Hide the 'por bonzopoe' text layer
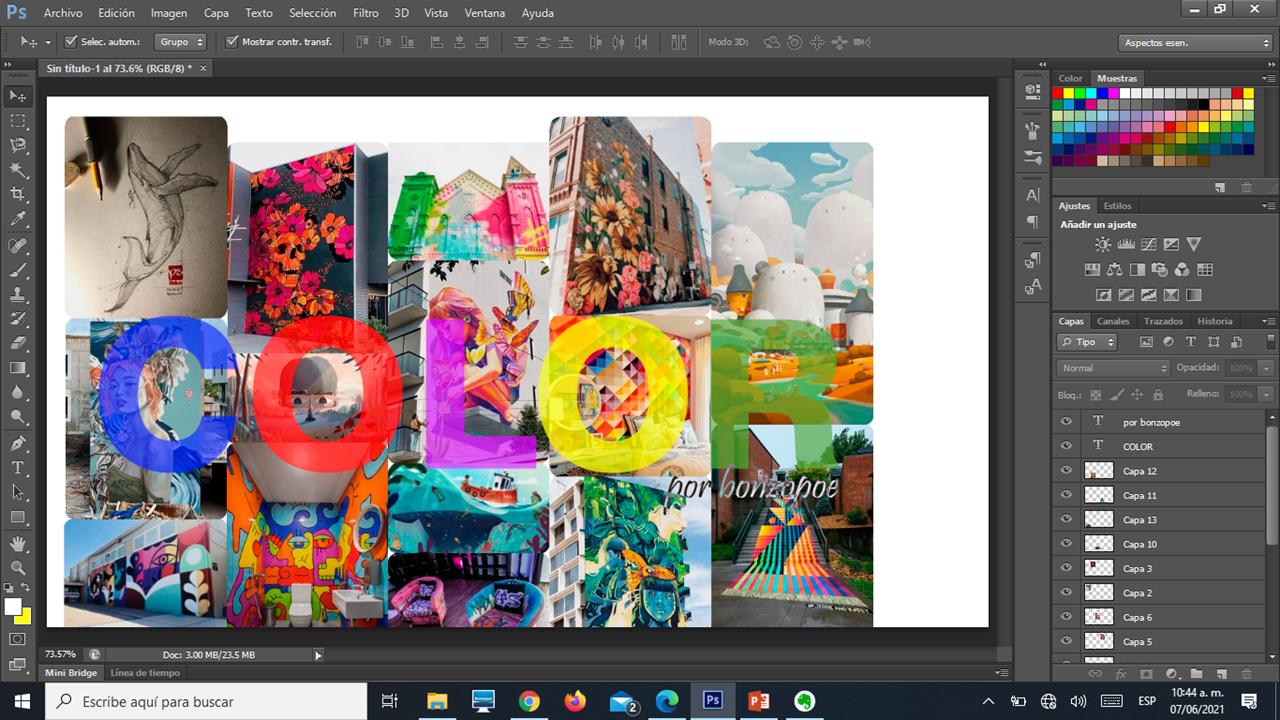Viewport: 1280px width, 720px height. click(1066, 422)
